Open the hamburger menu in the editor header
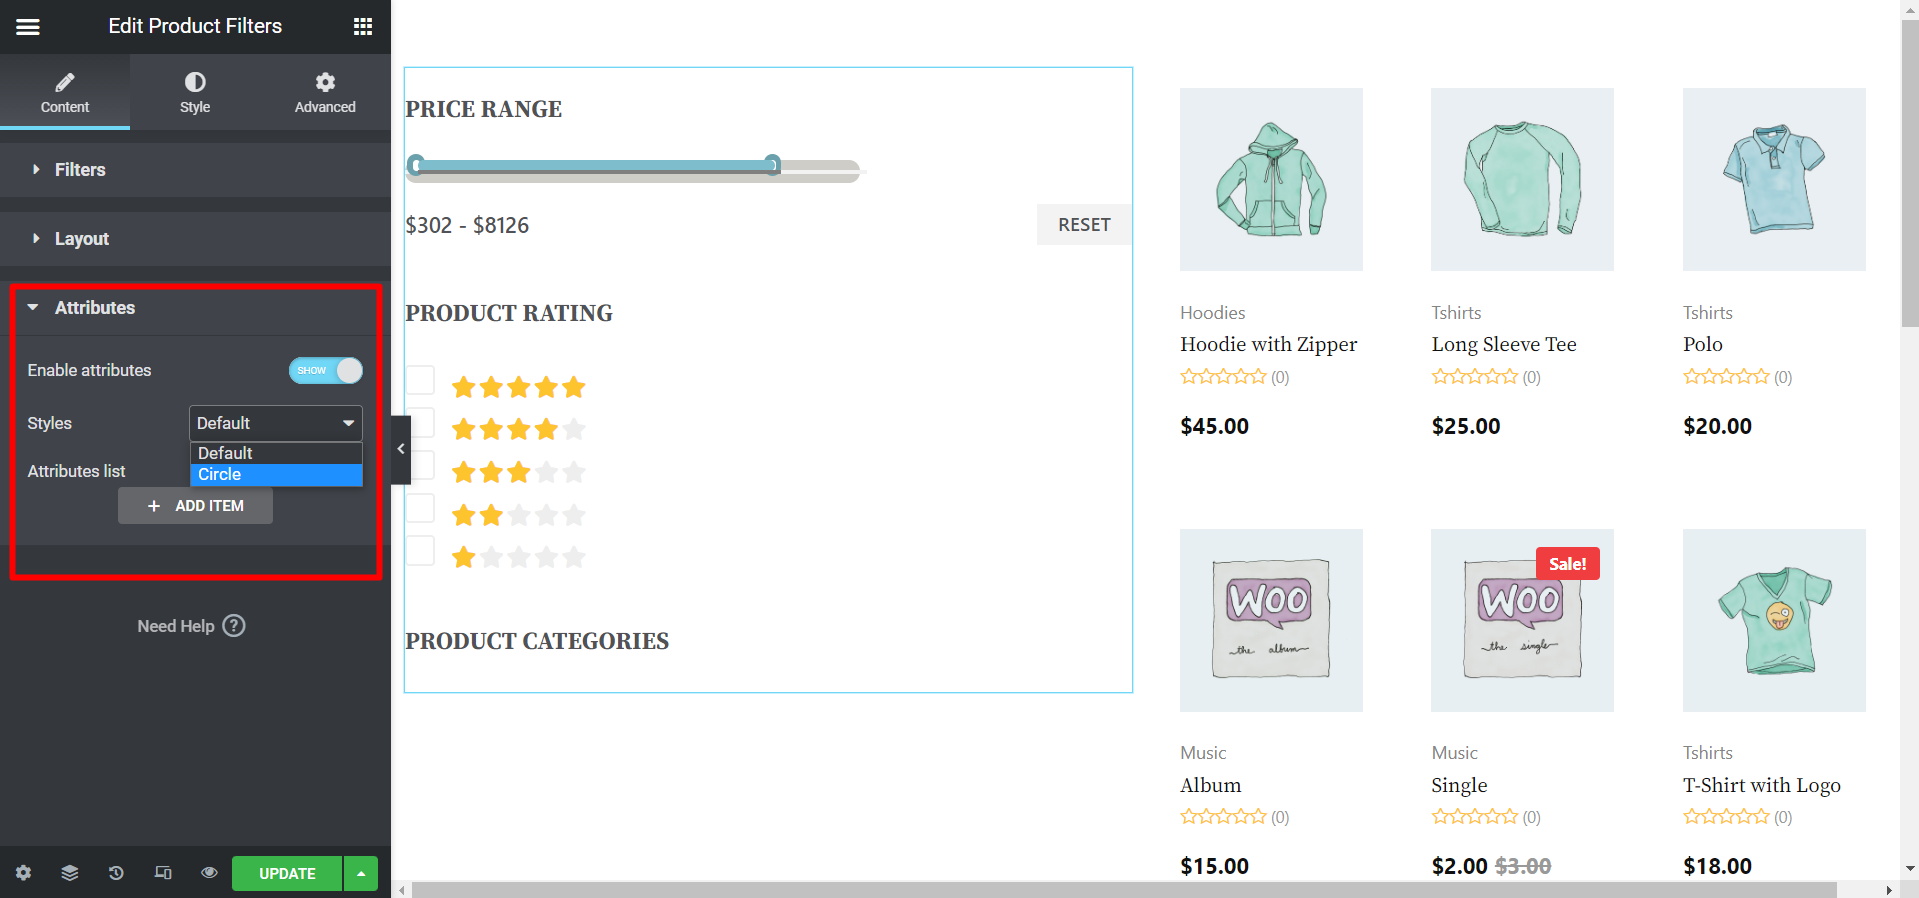1919x898 pixels. 28,27
